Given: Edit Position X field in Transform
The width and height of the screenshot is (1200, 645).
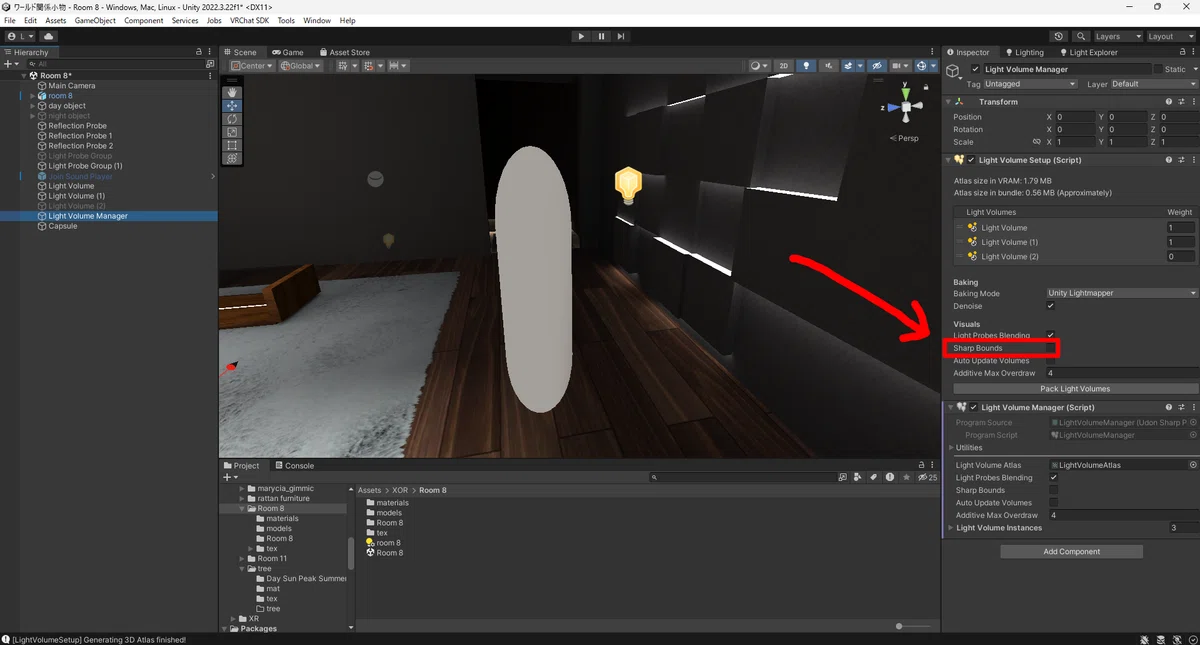Looking at the screenshot, I should point(1075,117).
